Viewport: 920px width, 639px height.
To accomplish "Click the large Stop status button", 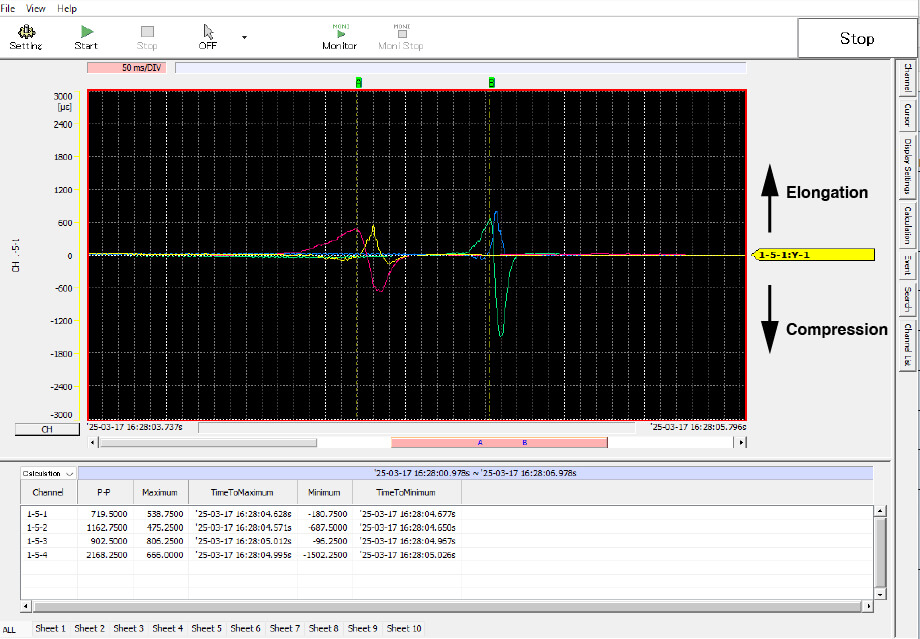I will (x=856, y=39).
